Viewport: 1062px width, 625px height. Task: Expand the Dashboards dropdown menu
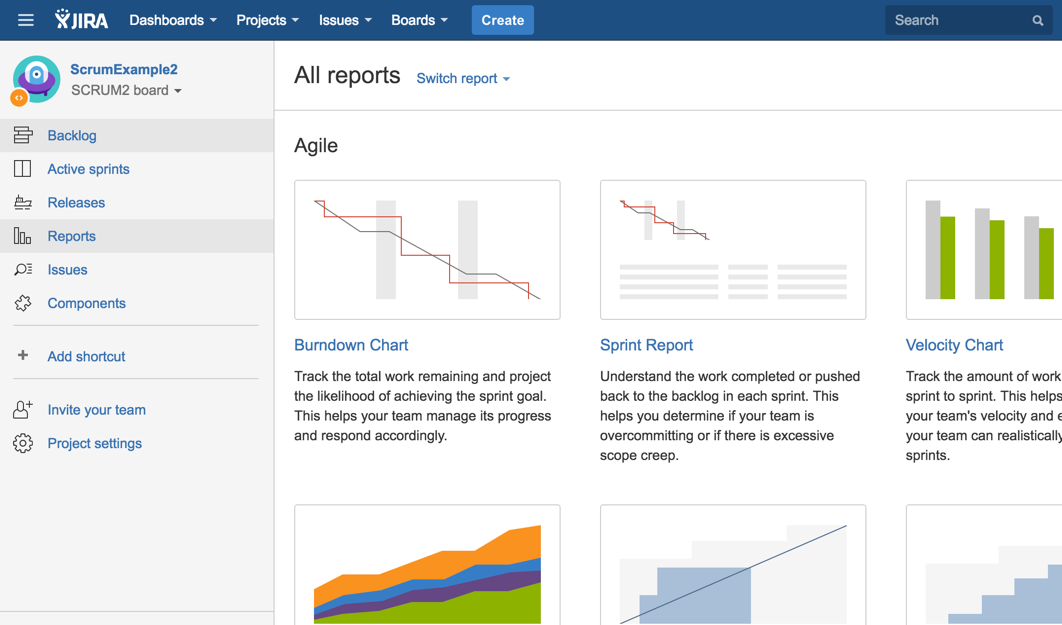tap(173, 20)
